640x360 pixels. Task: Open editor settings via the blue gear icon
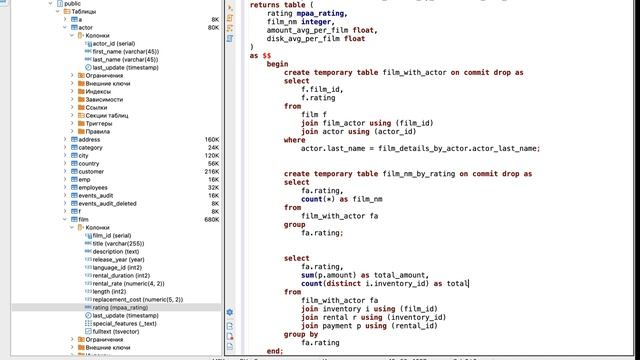click(230, 312)
